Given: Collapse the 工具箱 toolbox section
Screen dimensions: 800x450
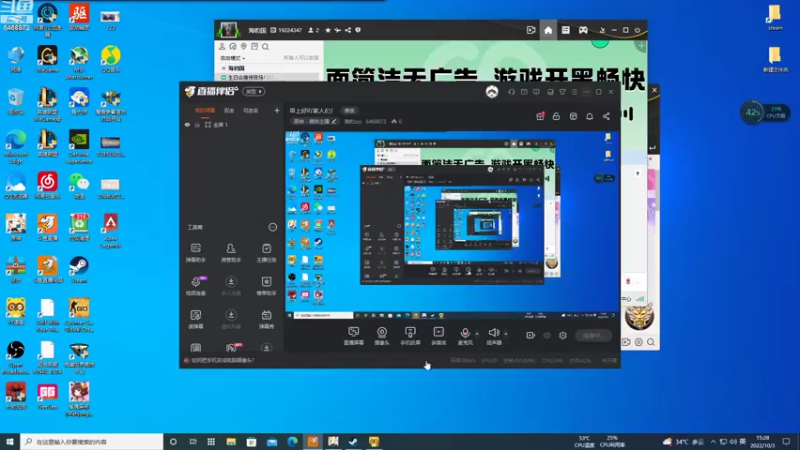Looking at the screenshot, I should [272, 227].
